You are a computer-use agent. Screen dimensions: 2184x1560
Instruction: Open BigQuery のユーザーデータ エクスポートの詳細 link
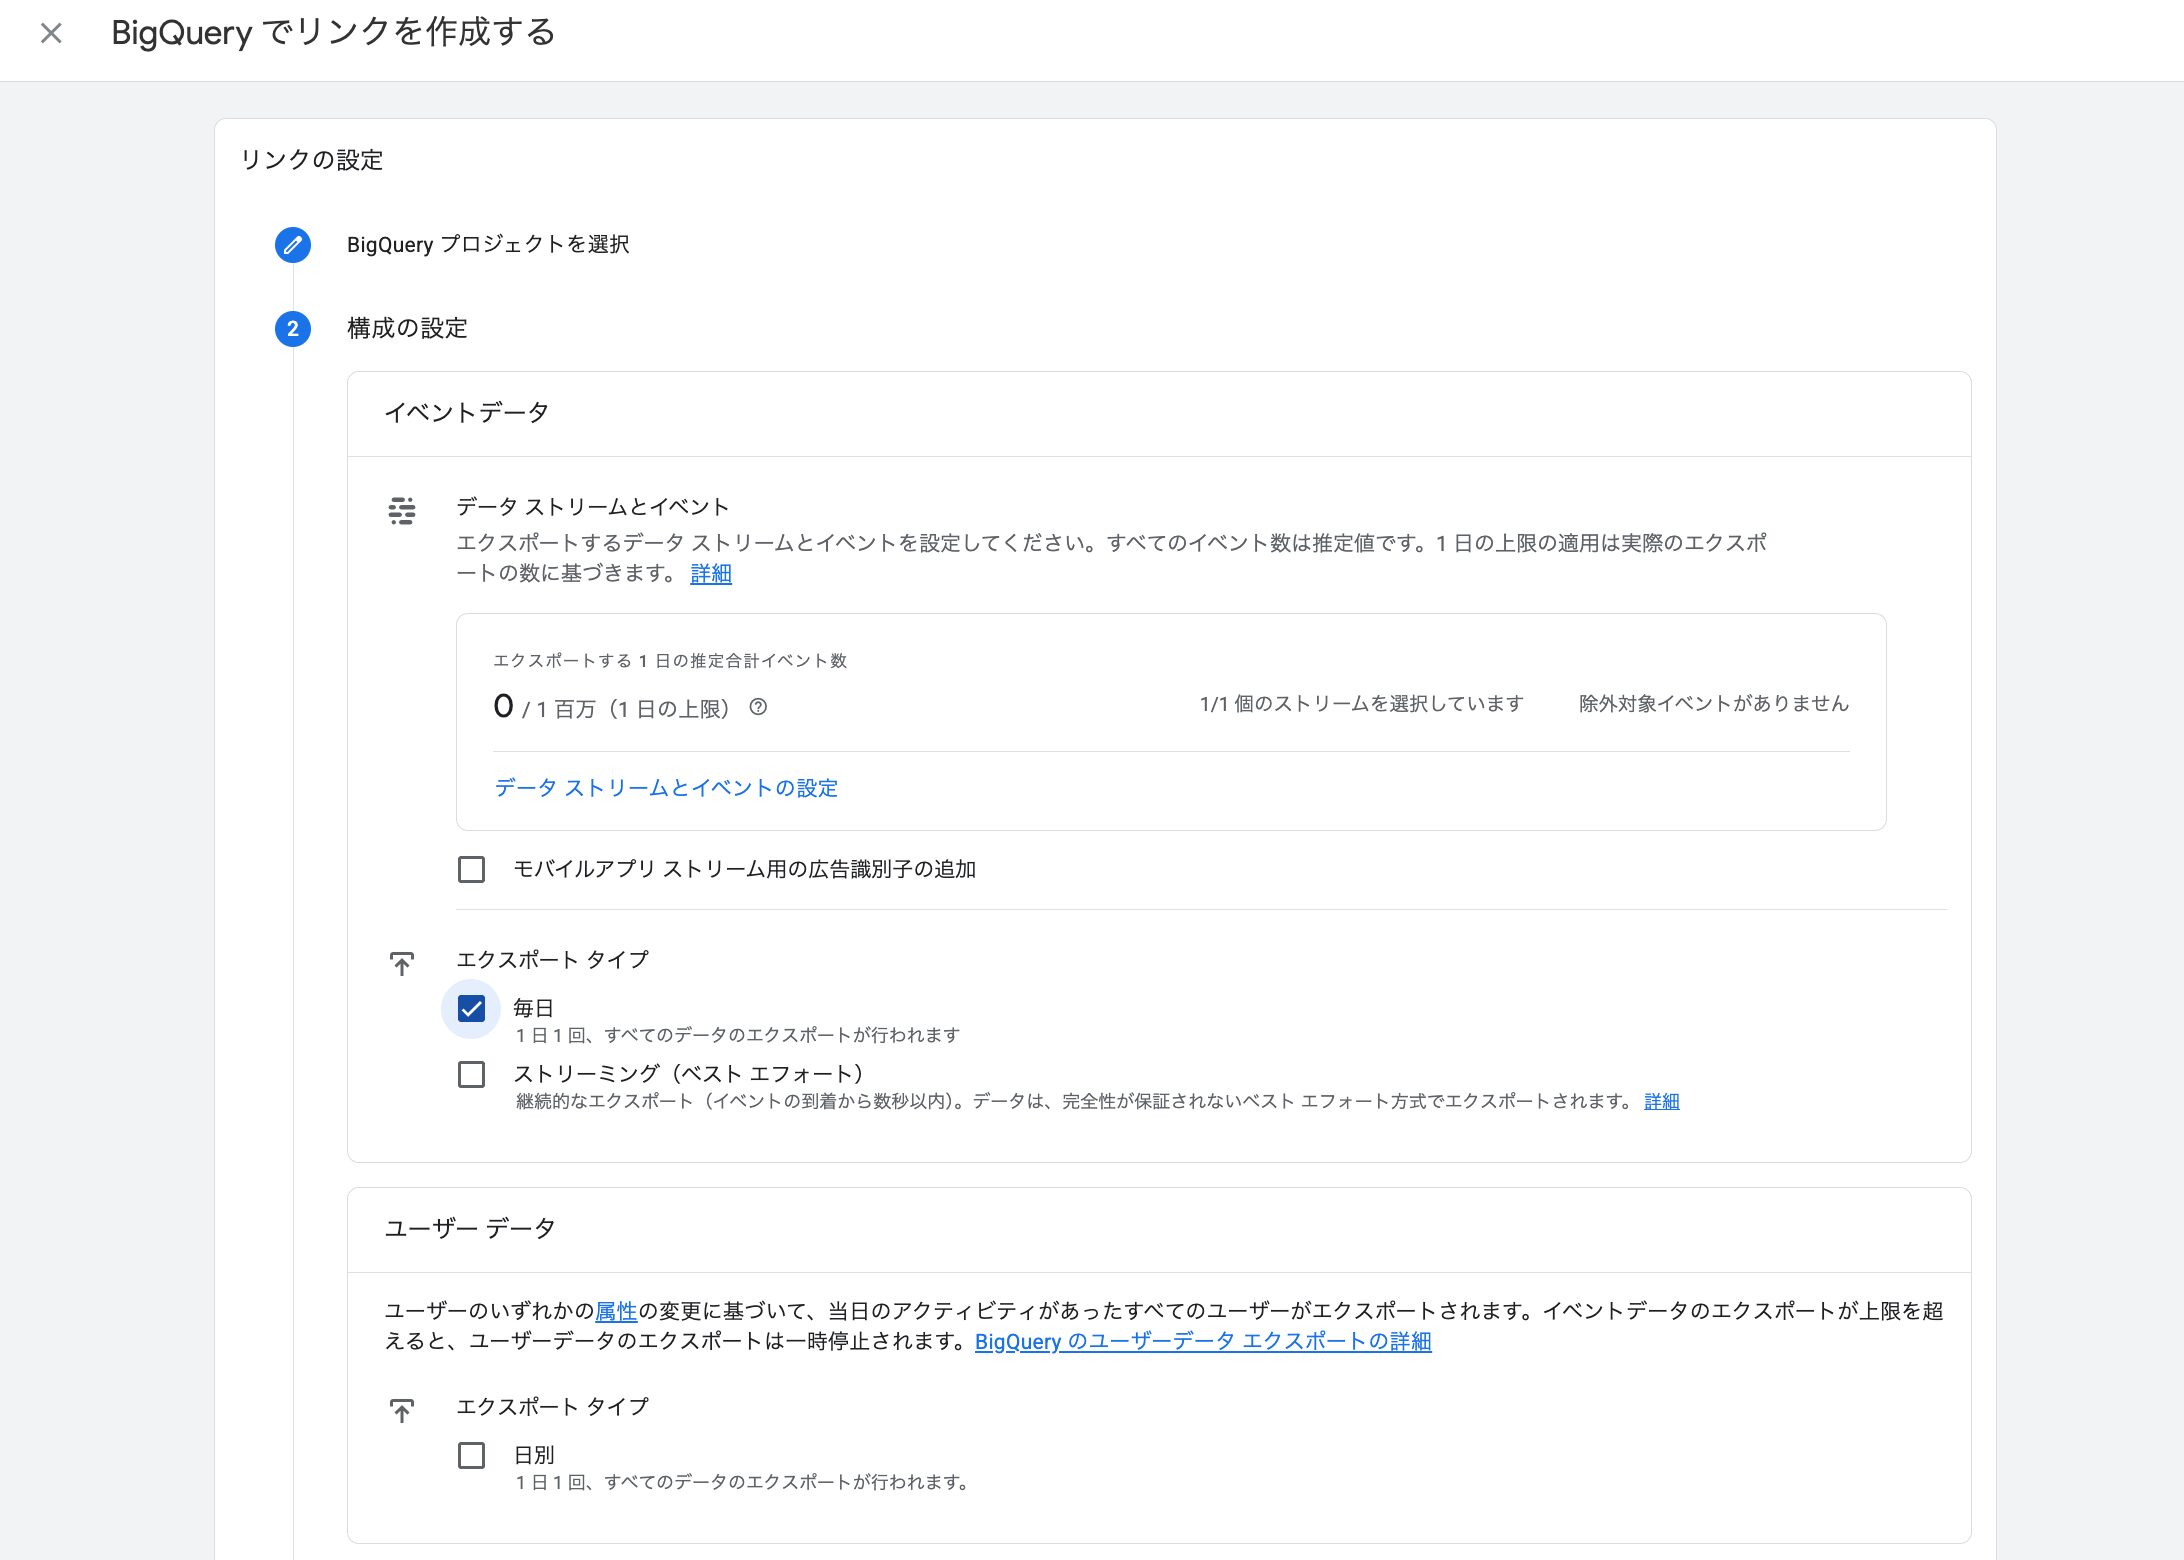tap(1203, 1342)
